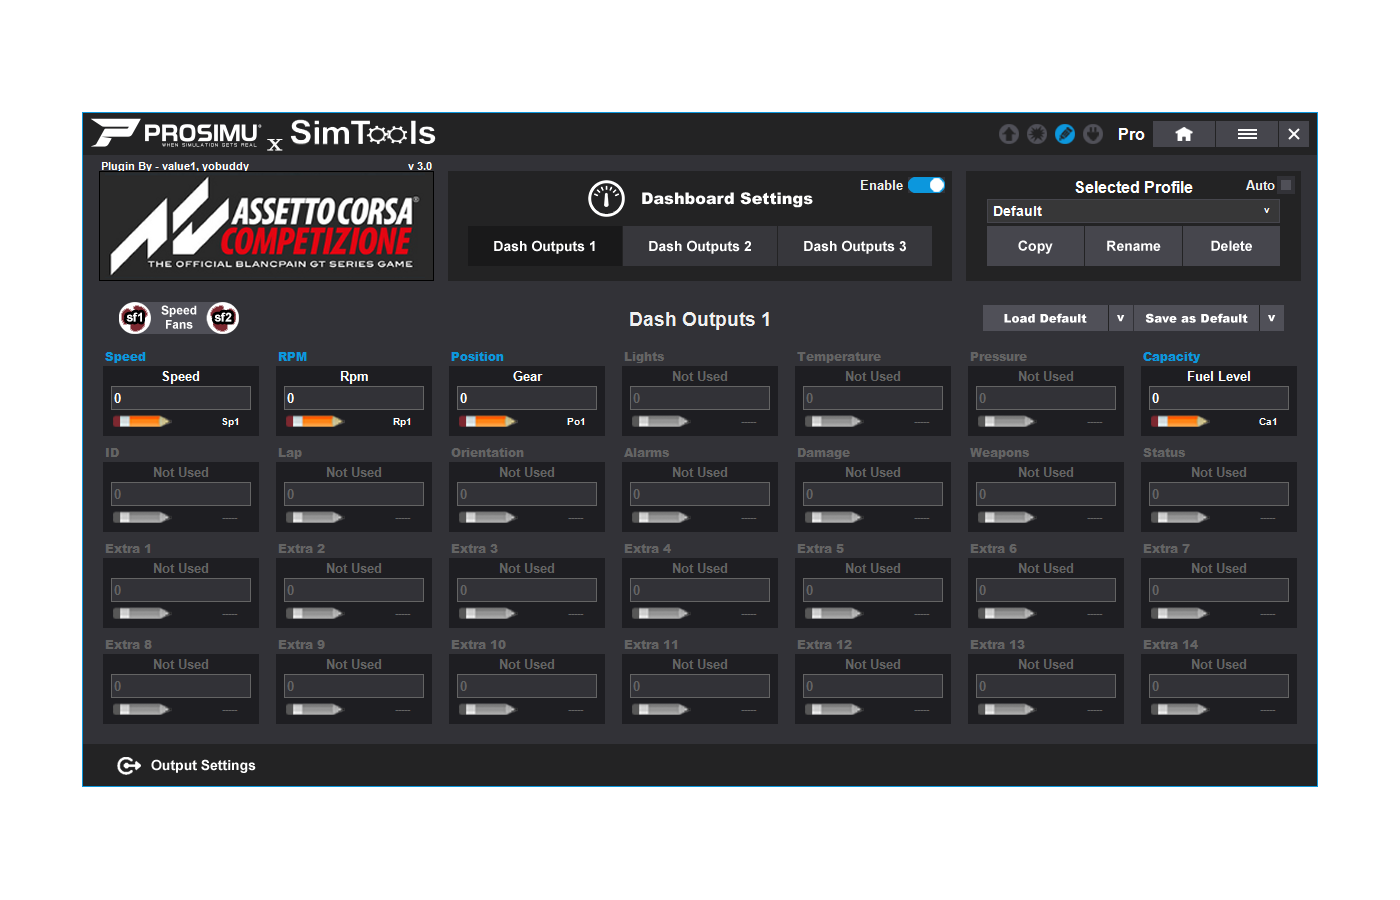Screen dimensions: 1400x900
Task: Click the Rpm value input field
Action: [354, 398]
